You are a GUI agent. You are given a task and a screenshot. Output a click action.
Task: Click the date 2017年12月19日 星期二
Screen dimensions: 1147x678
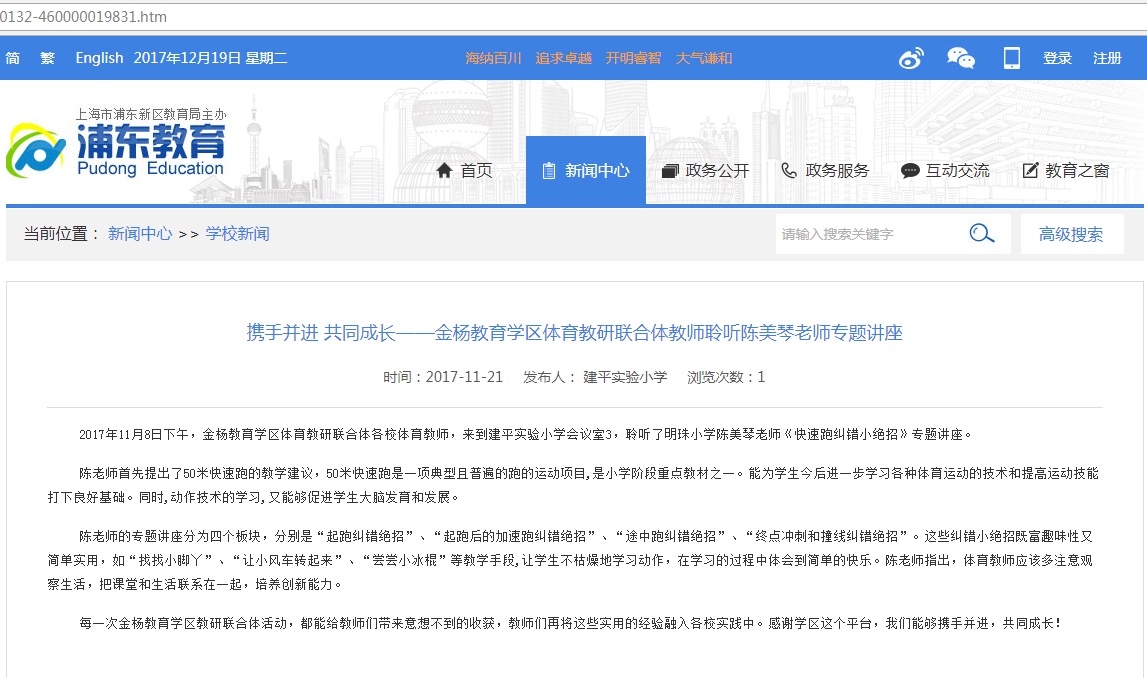pos(210,58)
